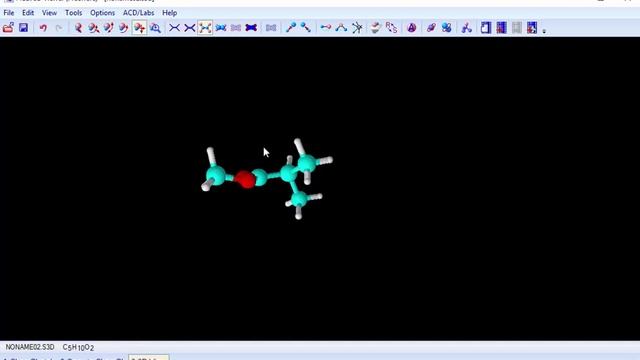Screen dimensions: 640x360
Task: Click the R/S stereo descriptor icon
Action: (391, 28)
